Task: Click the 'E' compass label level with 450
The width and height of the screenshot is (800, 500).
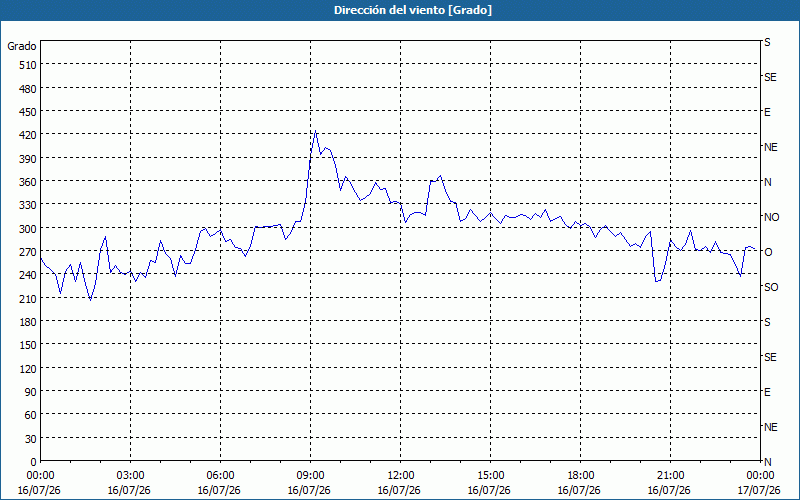Action: pyautogui.click(x=767, y=112)
